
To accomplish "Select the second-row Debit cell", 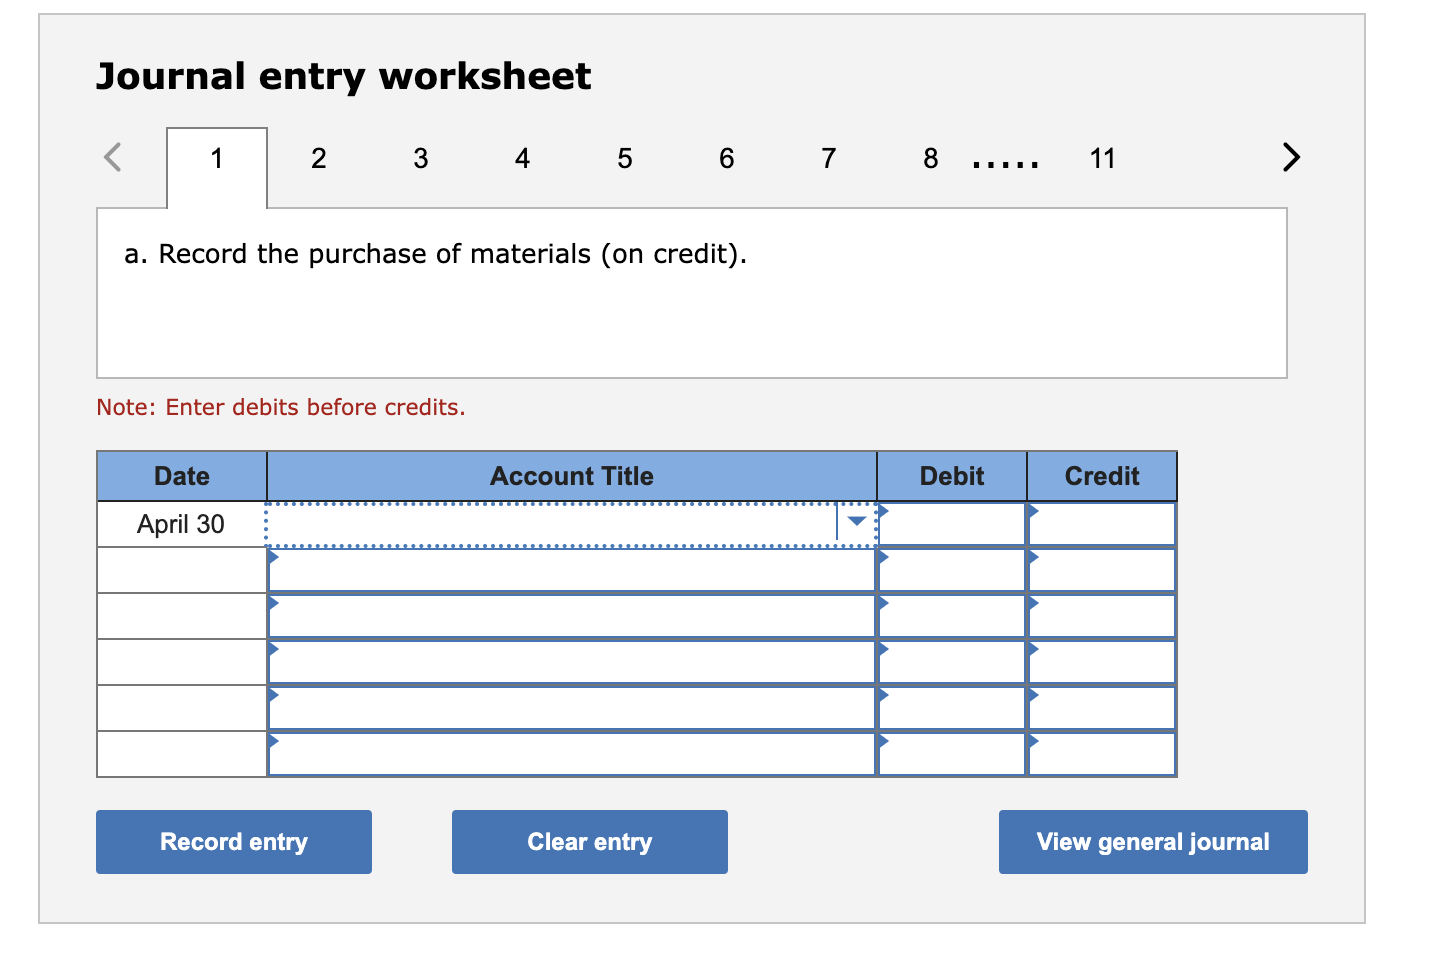I will tap(952, 570).
